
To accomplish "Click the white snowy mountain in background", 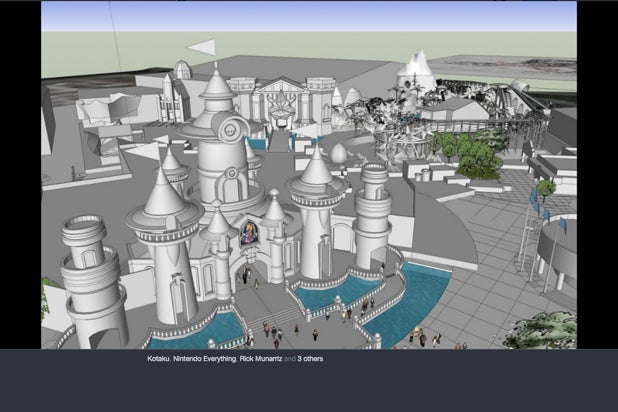I will tap(415, 68).
